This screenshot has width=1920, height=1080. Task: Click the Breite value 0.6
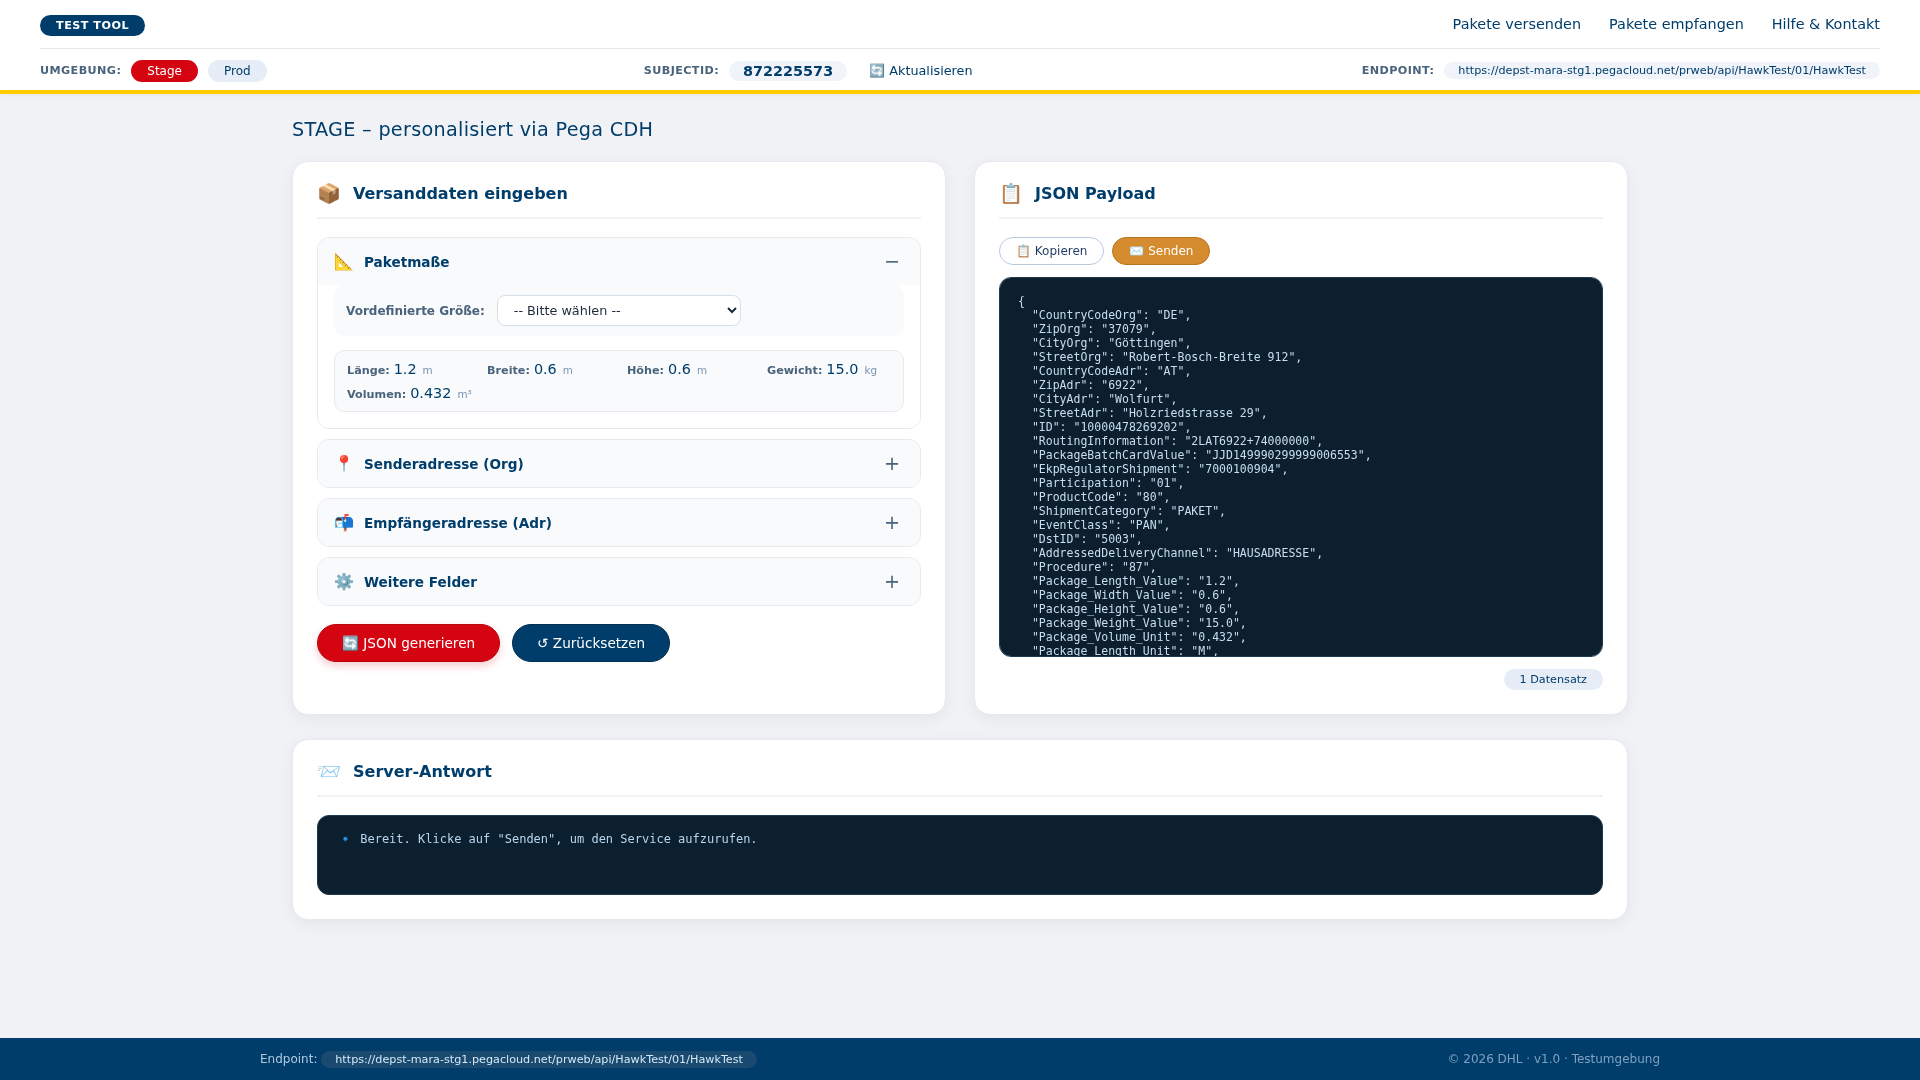pos(545,369)
